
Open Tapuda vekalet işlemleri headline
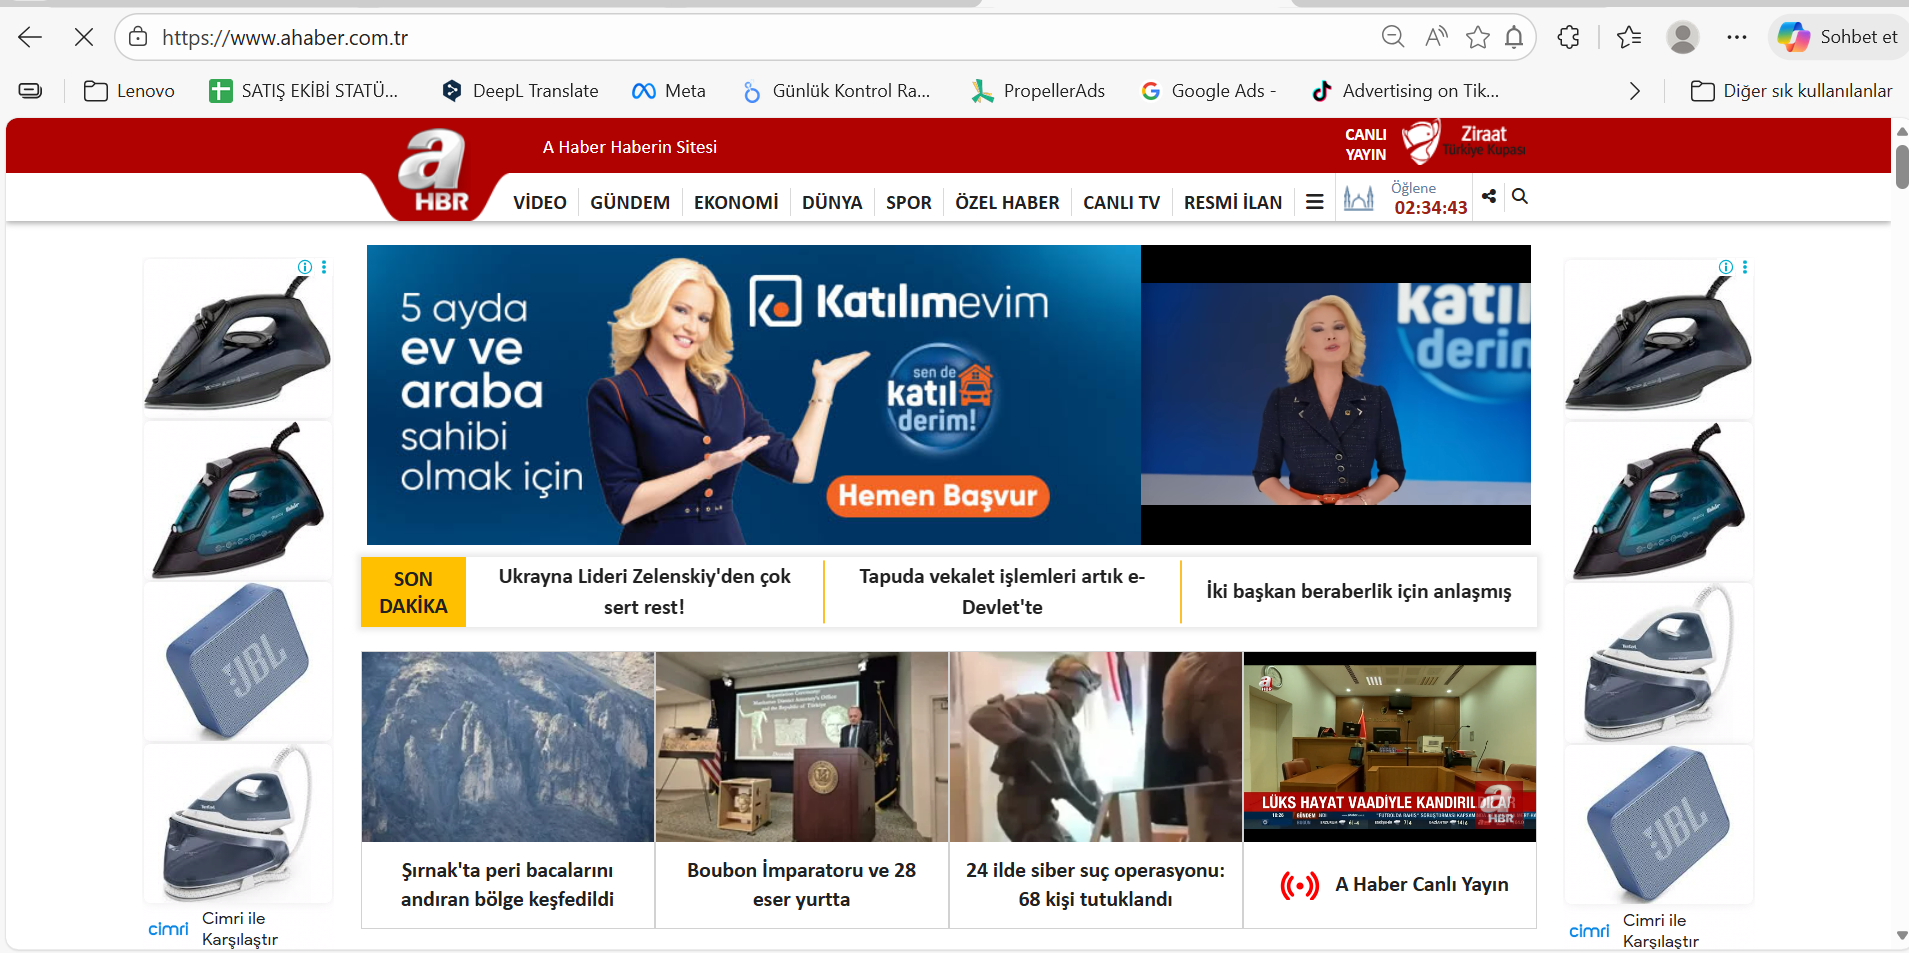click(1002, 592)
